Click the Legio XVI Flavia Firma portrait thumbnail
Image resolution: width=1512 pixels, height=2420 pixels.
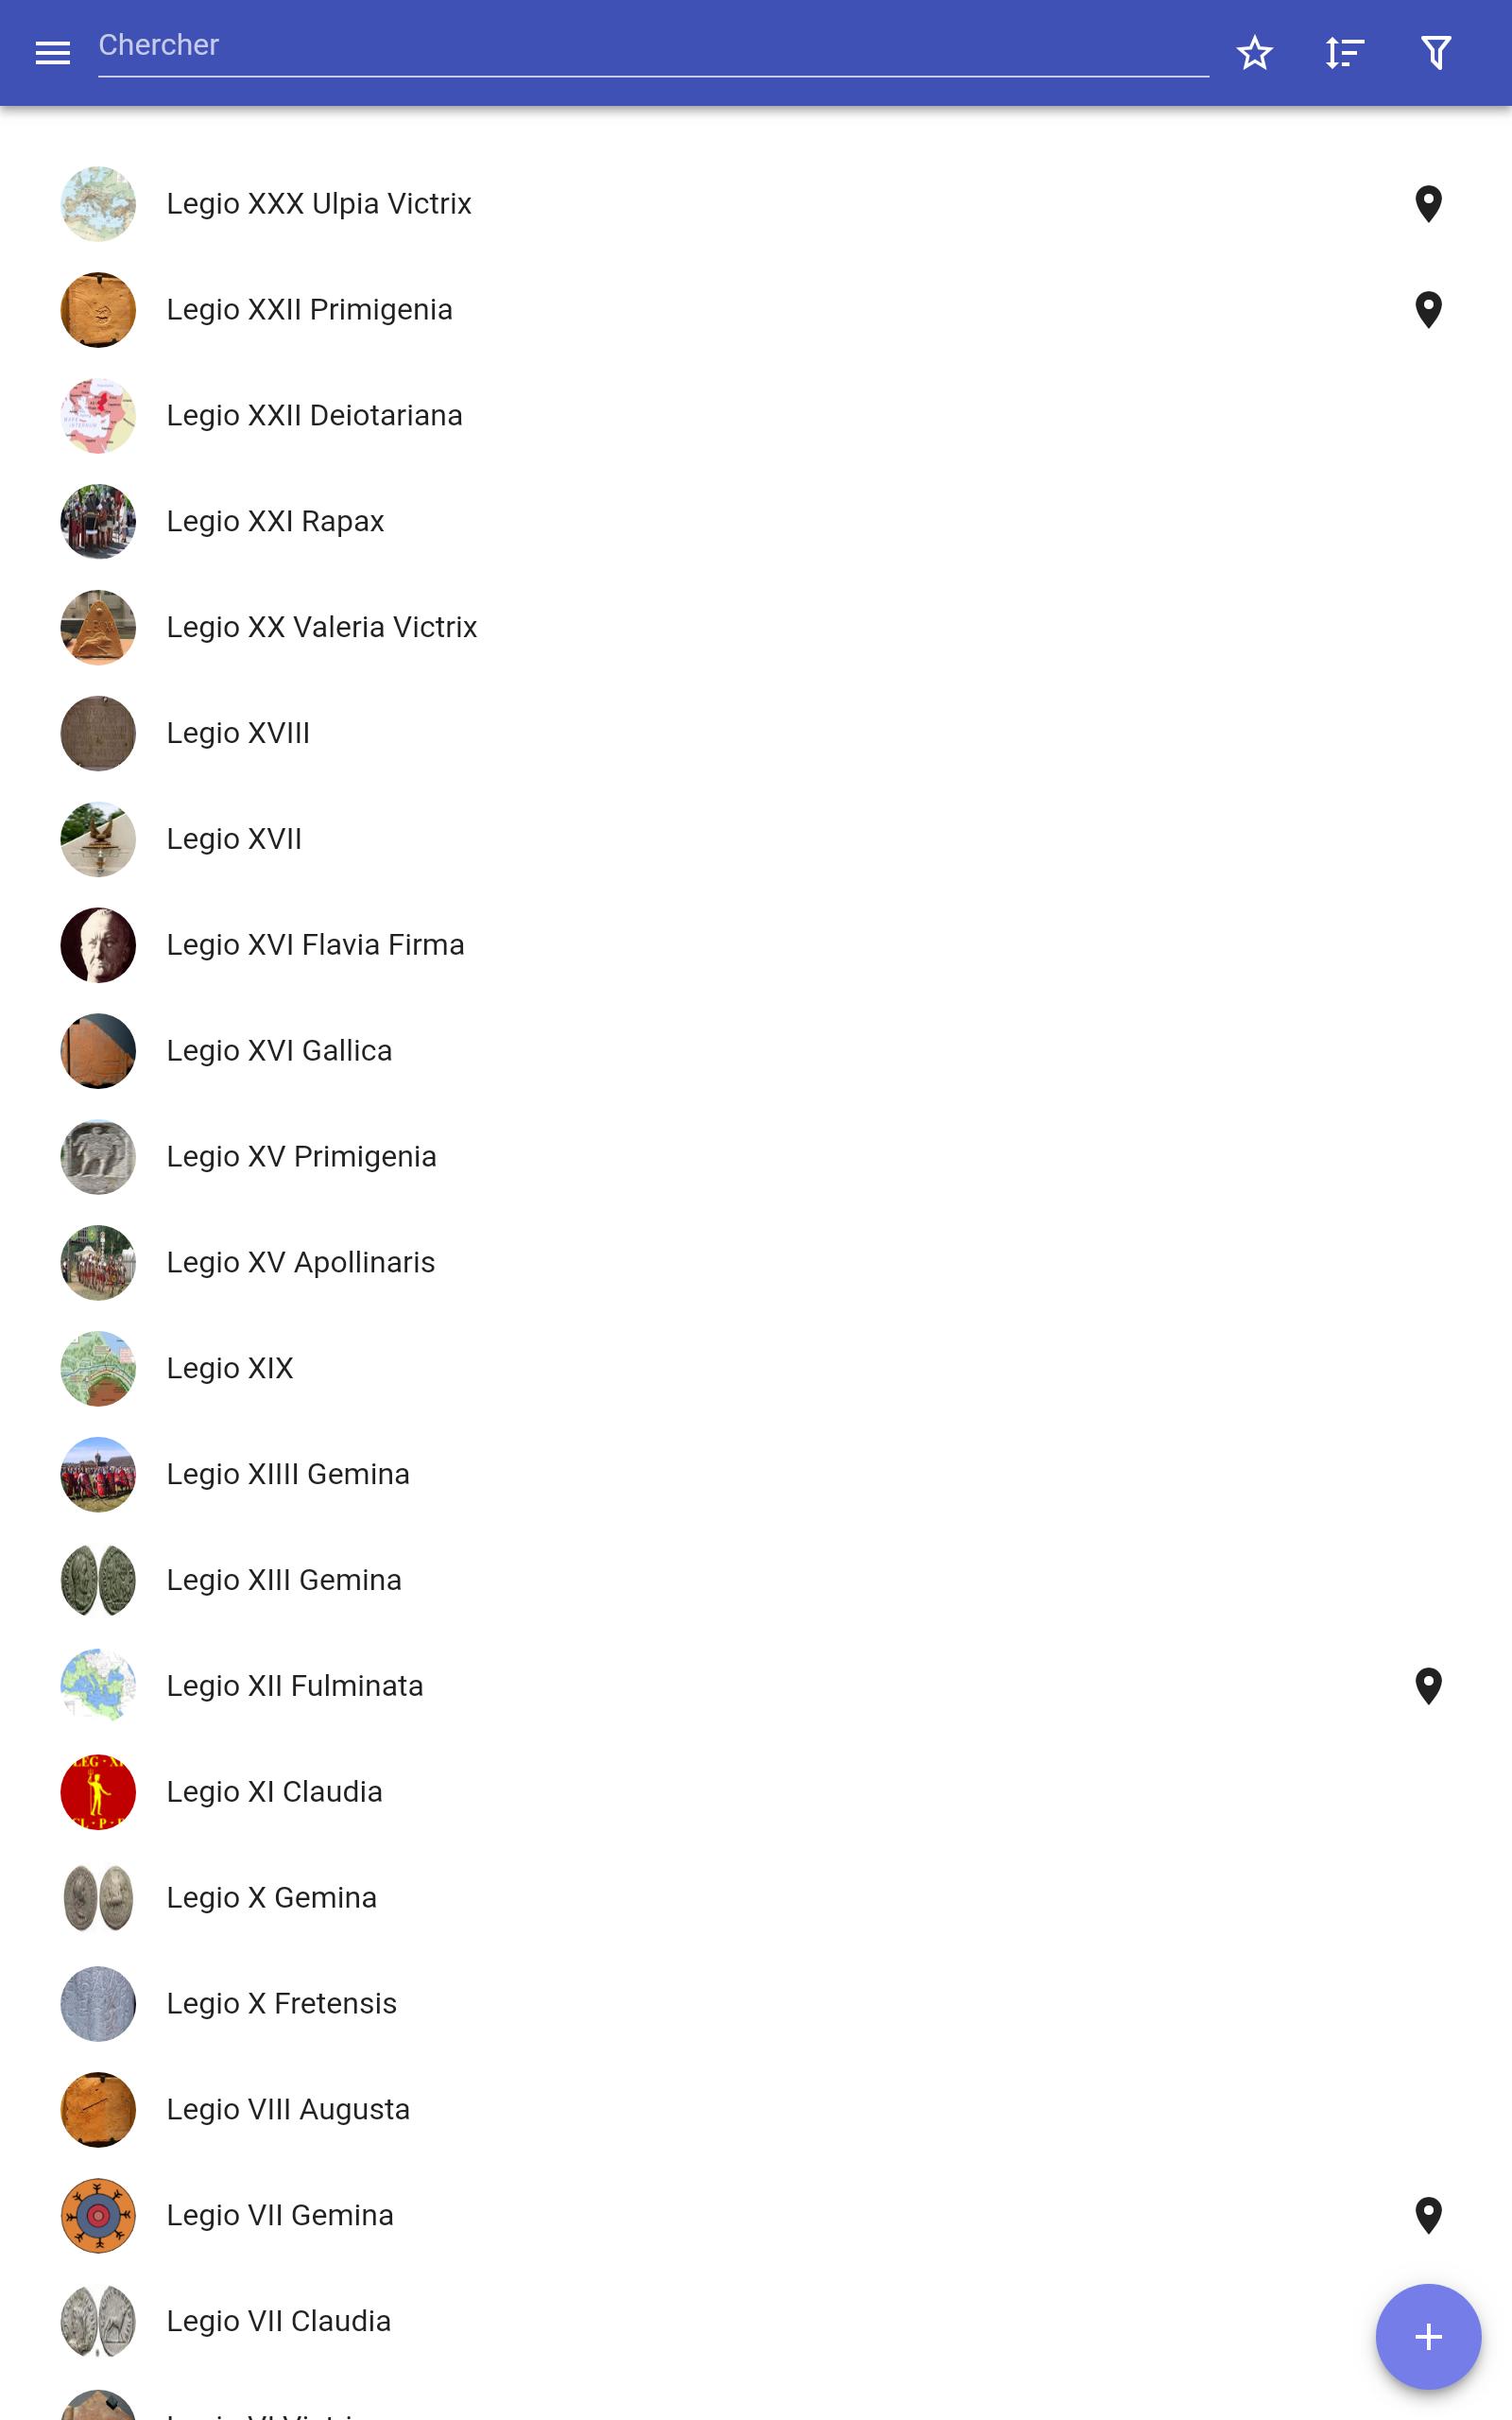click(98, 945)
